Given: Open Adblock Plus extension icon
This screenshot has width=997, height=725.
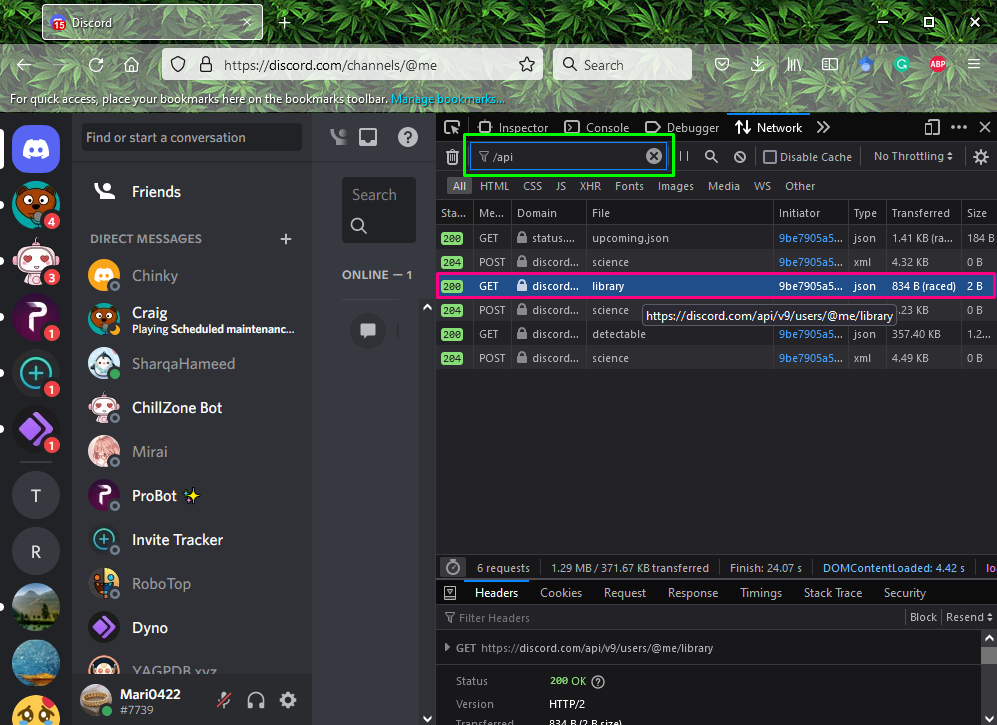Looking at the screenshot, I should pyautogui.click(x=938, y=64).
